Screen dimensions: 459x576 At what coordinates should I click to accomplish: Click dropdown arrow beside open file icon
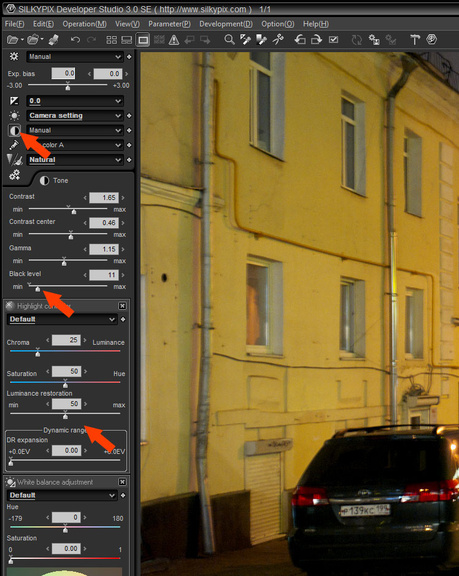point(22,39)
